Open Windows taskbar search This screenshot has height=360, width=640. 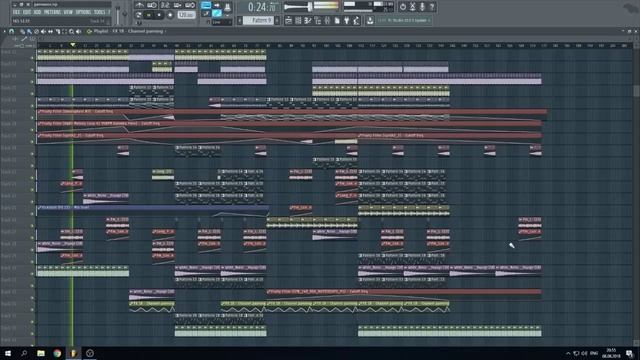pos(24,353)
